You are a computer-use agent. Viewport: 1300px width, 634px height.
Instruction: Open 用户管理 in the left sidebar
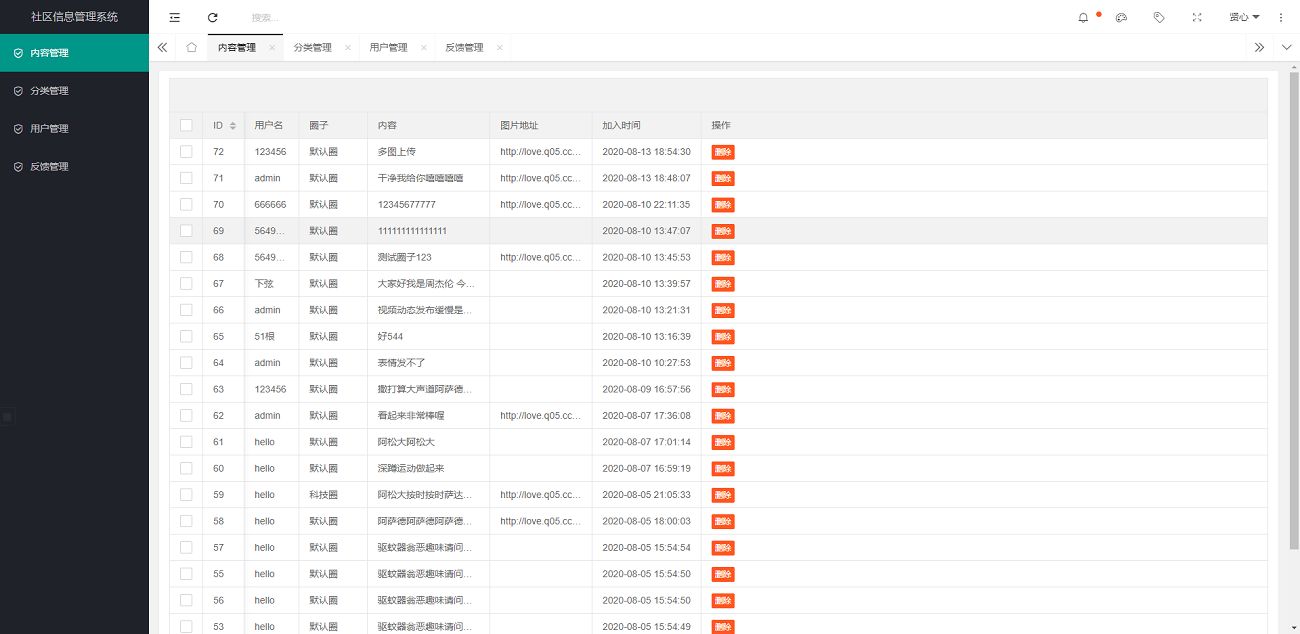(x=74, y=129)
